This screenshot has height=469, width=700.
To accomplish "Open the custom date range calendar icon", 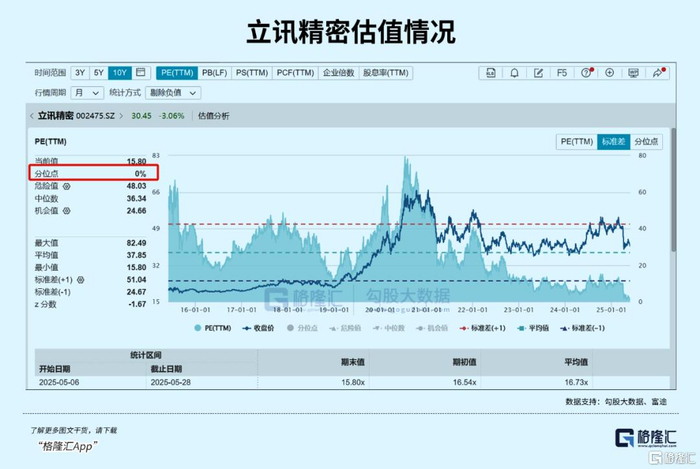I will coord(141,73).
